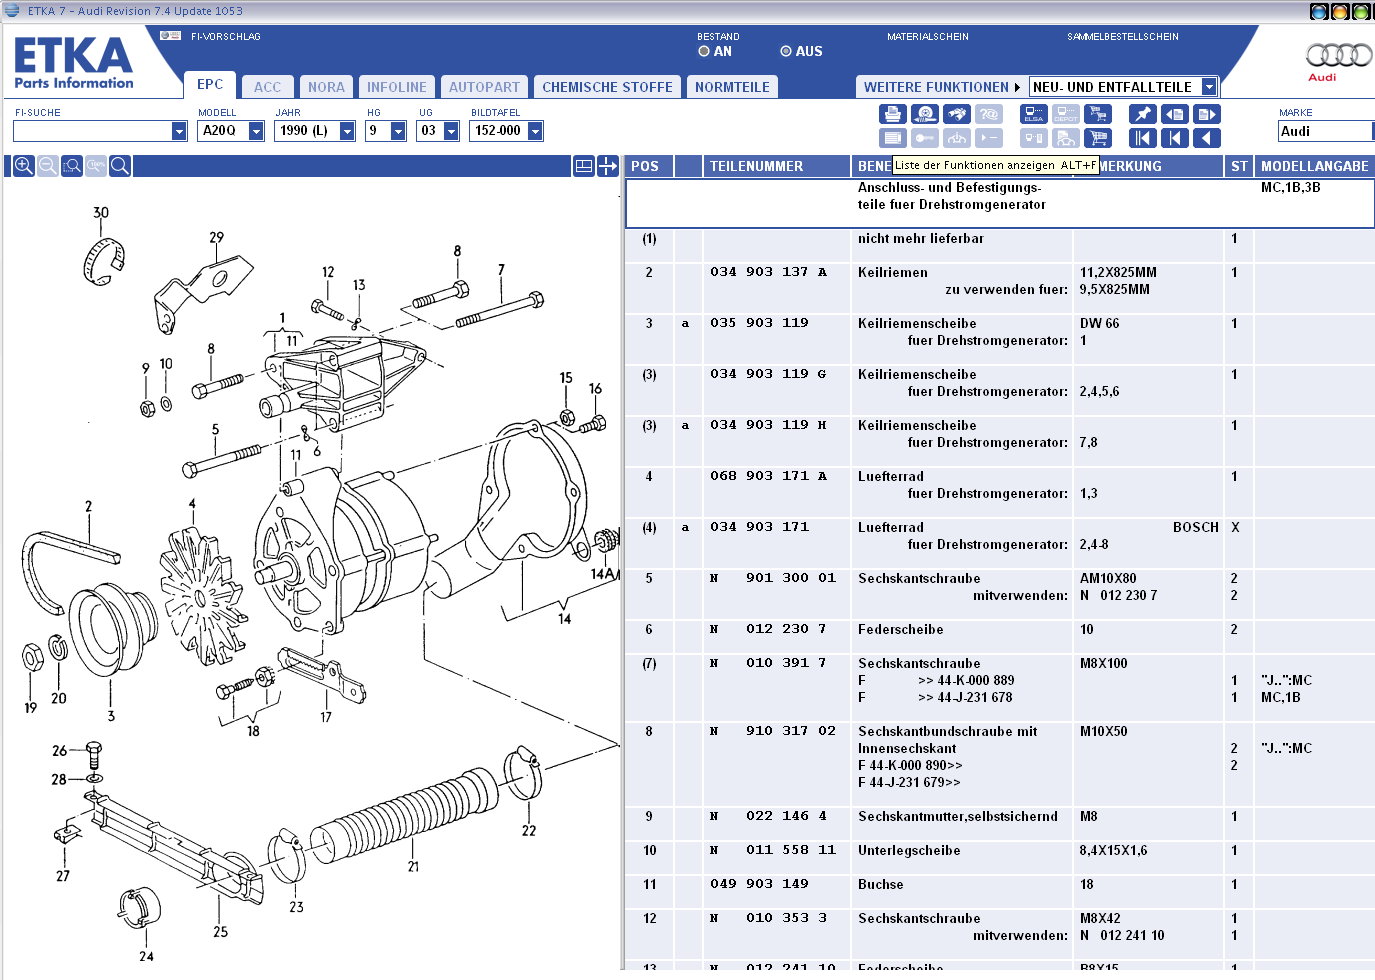Zoom in on the parts diagram
Image resolution: width=1375 pixels, height=980 pixels.
[x=24, y=166]
